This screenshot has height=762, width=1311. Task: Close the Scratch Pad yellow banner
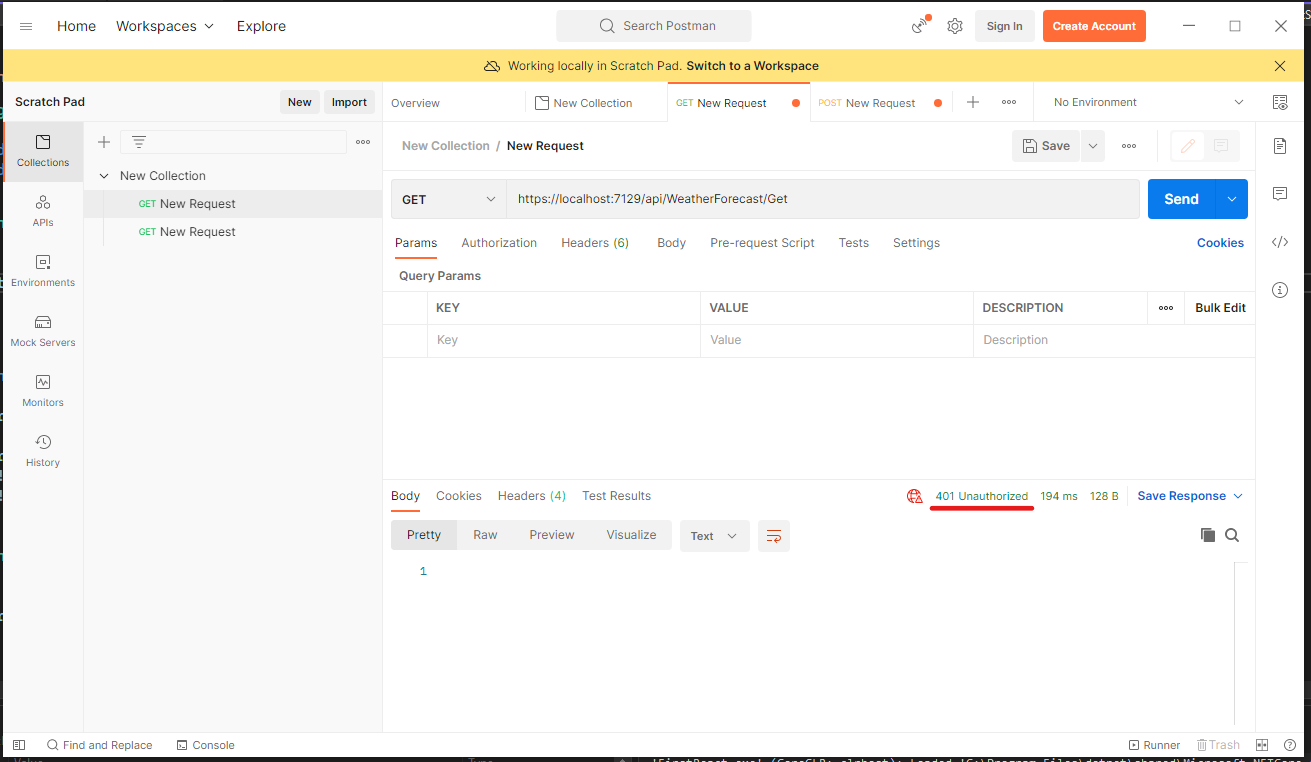tap(1280, 66)
